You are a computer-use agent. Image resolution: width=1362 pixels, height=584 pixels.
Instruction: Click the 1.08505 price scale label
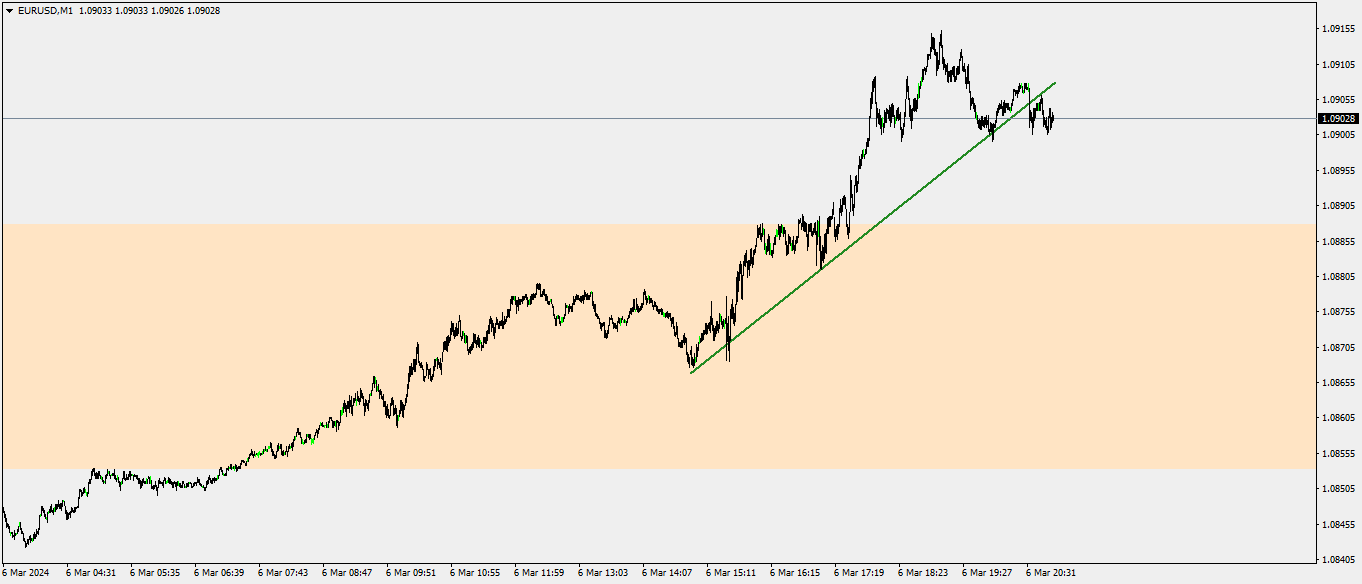pos(1339,489)
